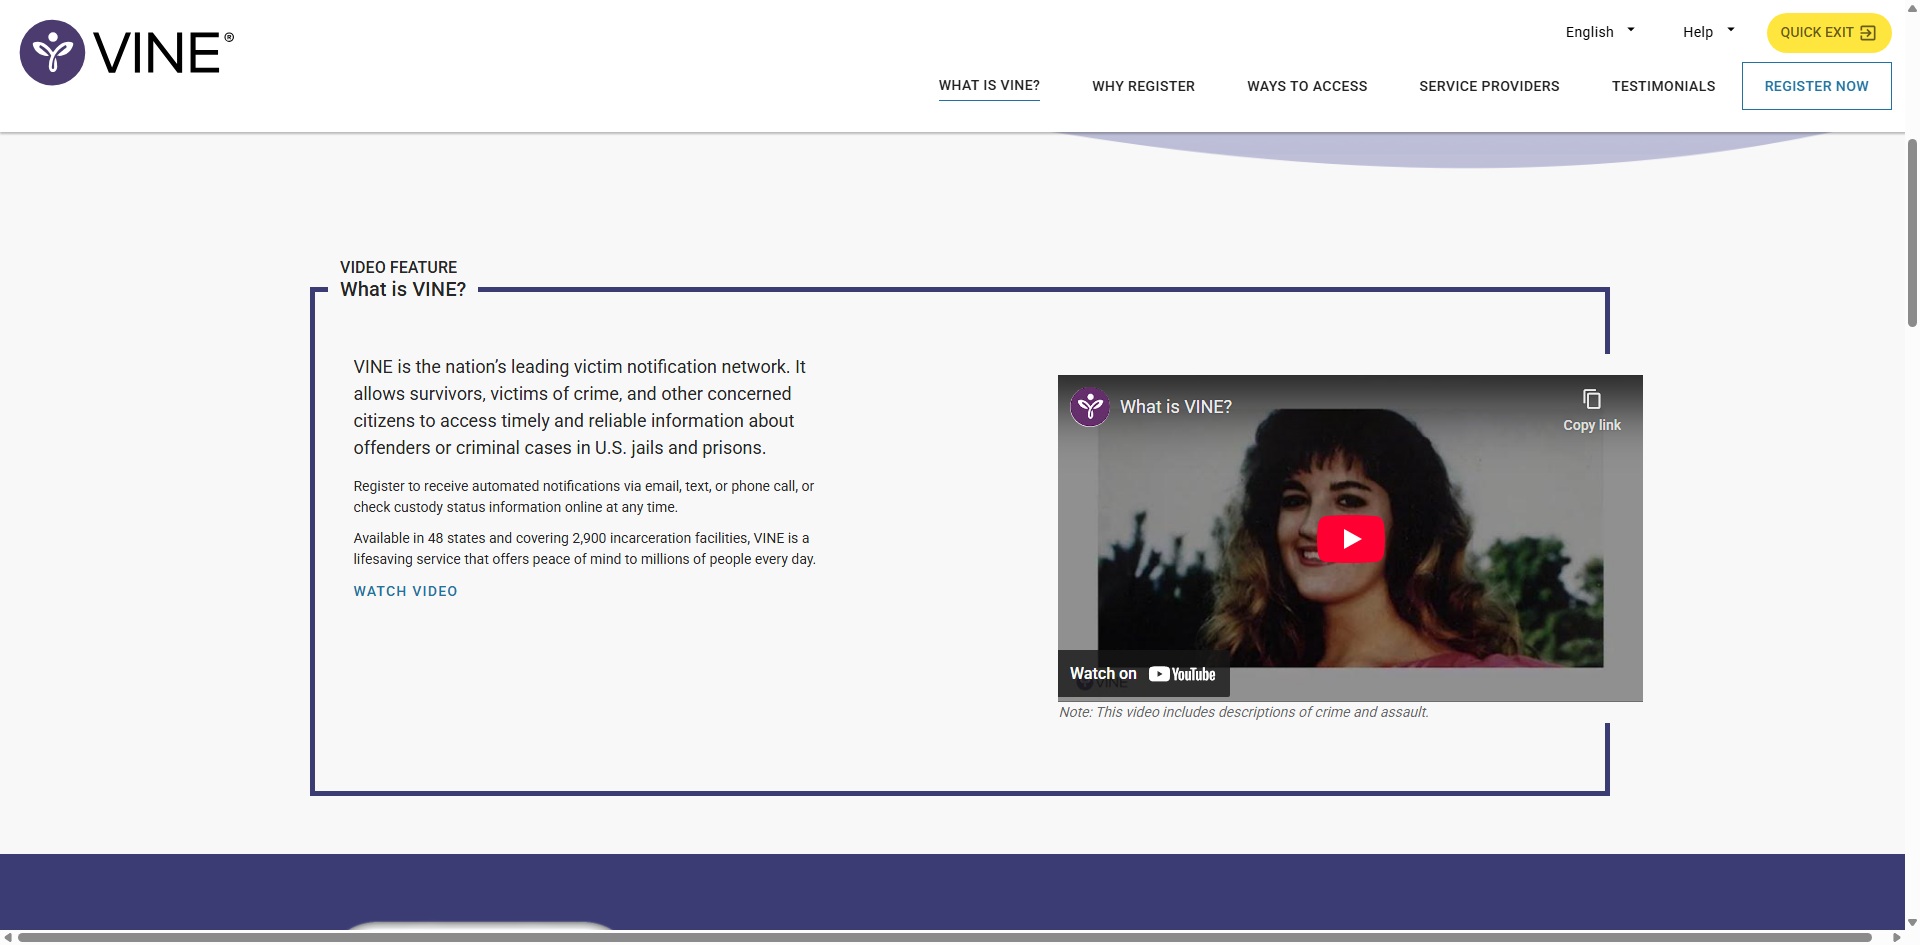Navigate to Testimonials
This screenshot has width=1920, height=945.
coord(1663,86)
